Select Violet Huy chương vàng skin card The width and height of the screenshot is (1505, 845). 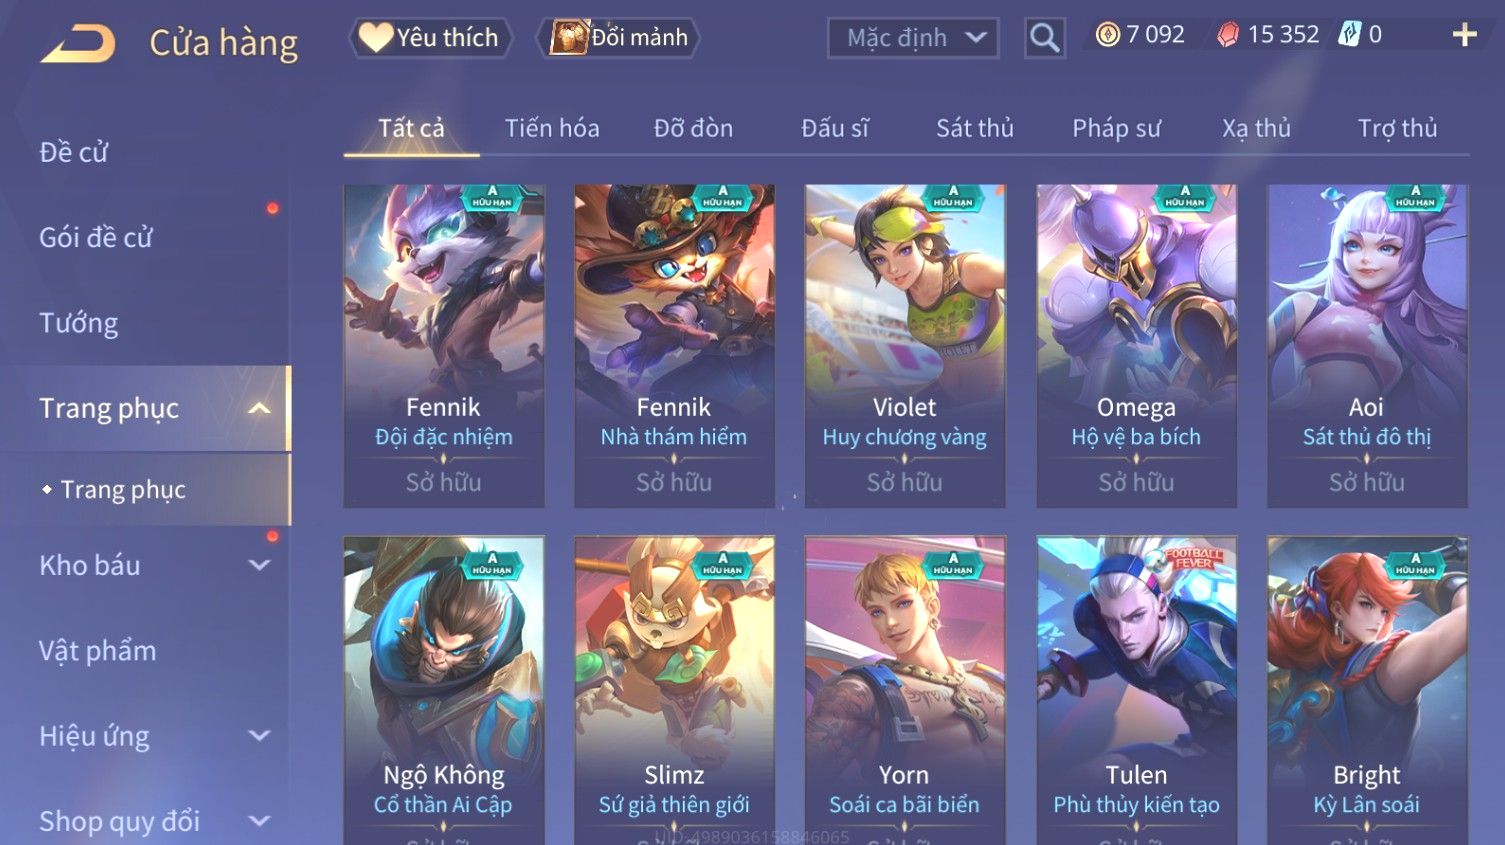coord(905,346)
